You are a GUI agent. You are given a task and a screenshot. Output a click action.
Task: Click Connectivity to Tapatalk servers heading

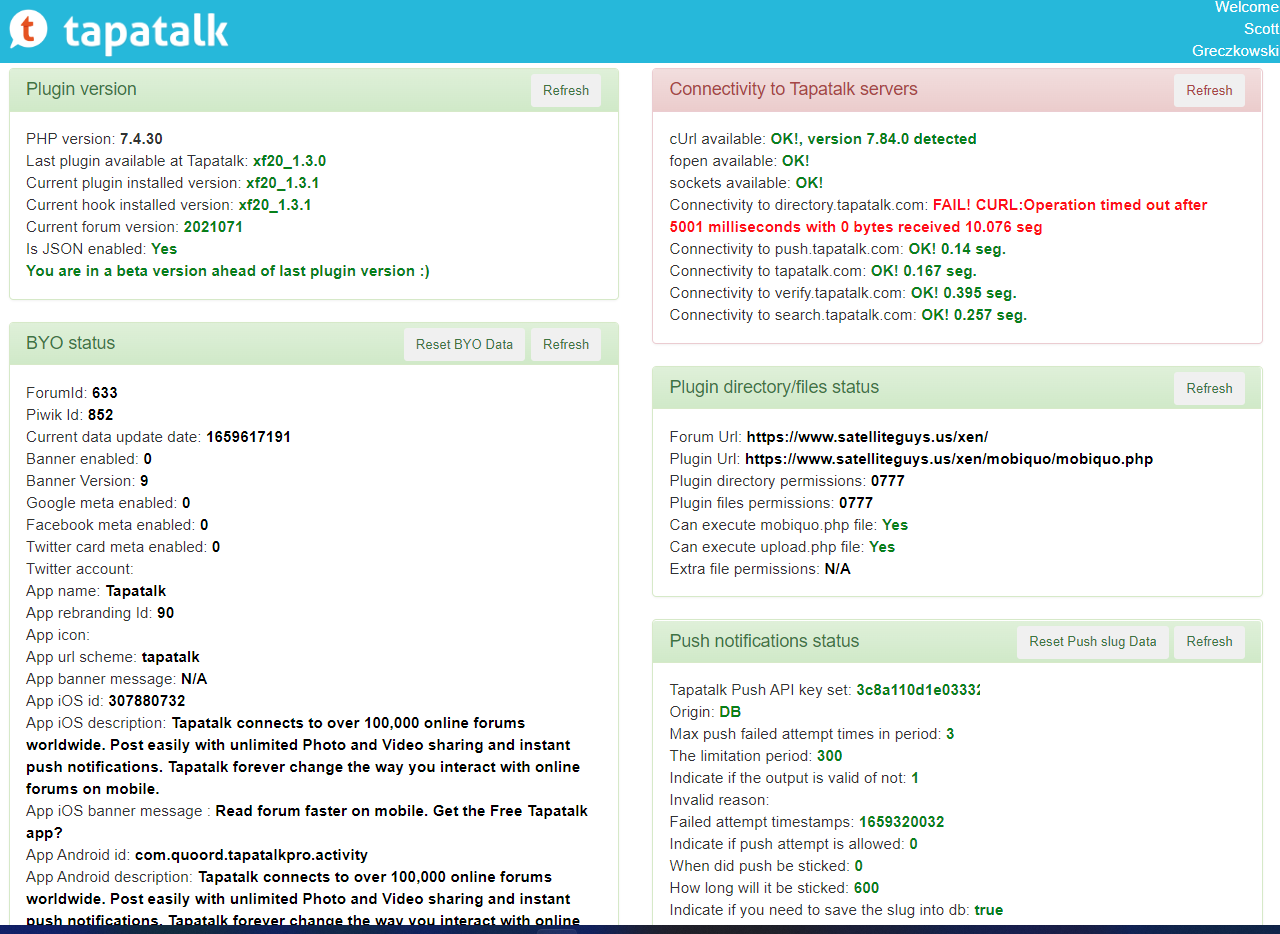(793, 89)
